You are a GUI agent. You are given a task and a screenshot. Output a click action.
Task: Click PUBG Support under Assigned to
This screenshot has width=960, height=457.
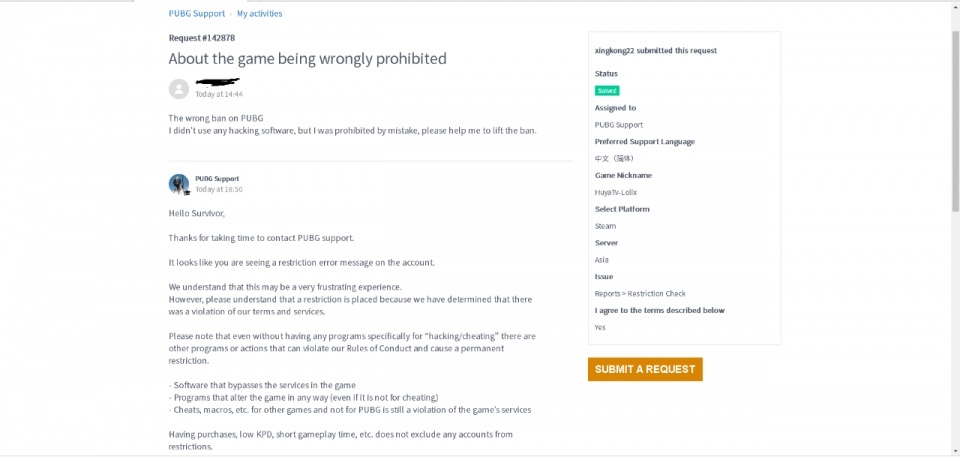click(618, 125)
